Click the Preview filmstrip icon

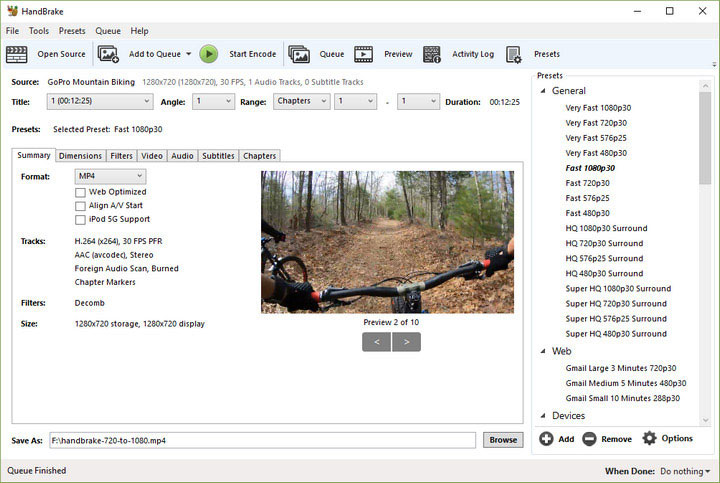363,54
